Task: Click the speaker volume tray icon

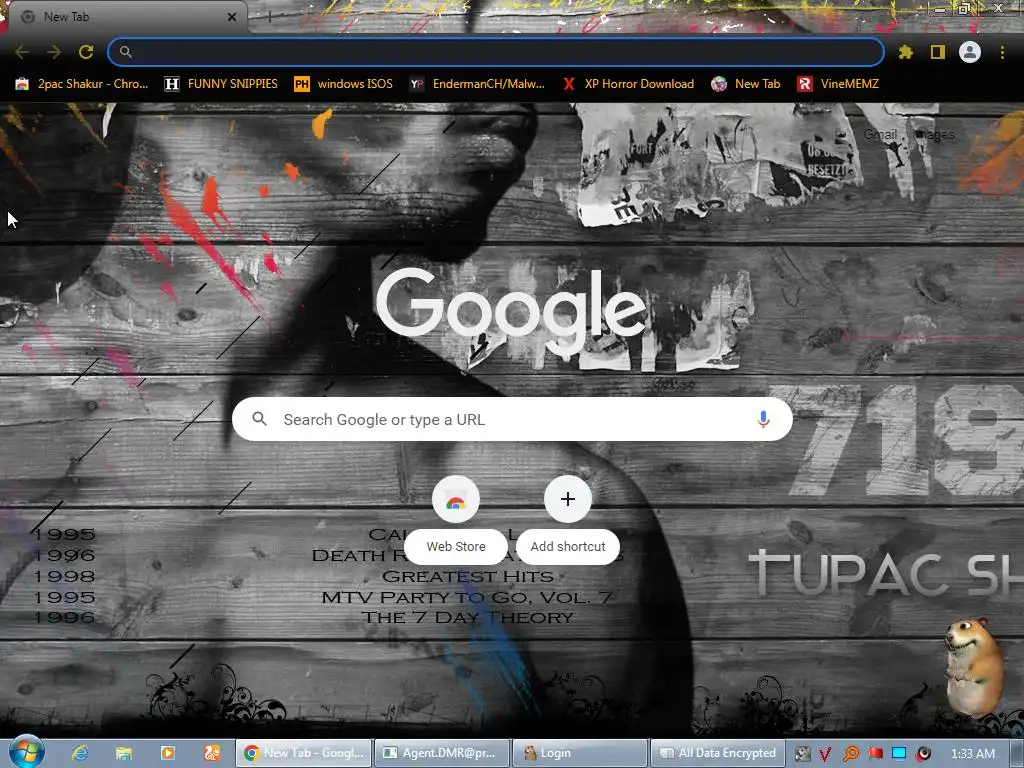Action: click(x=923, y=754)
